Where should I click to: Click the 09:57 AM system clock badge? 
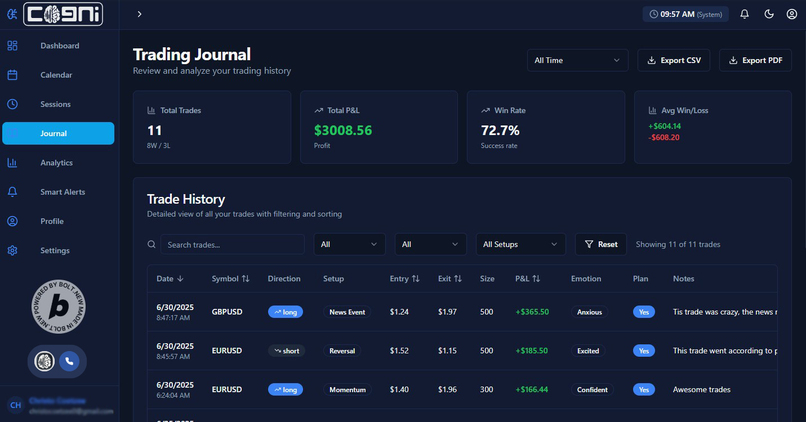(x=686, y=14)
